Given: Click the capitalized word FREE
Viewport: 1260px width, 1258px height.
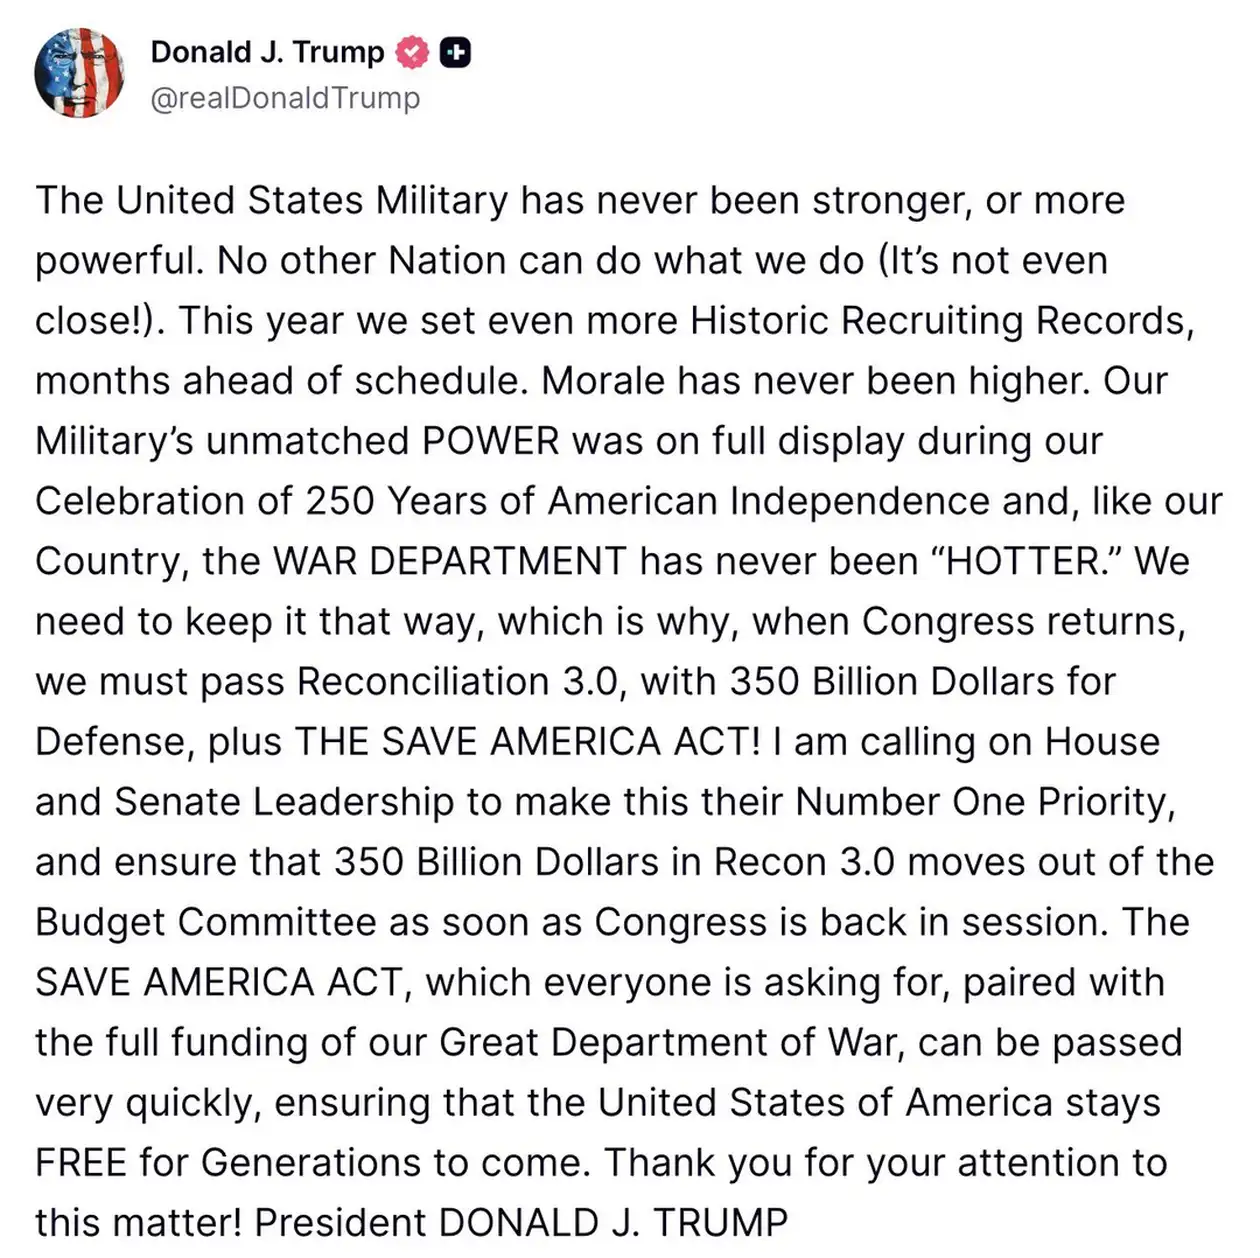Looking at the screenshot, I should click(81, 1163).
